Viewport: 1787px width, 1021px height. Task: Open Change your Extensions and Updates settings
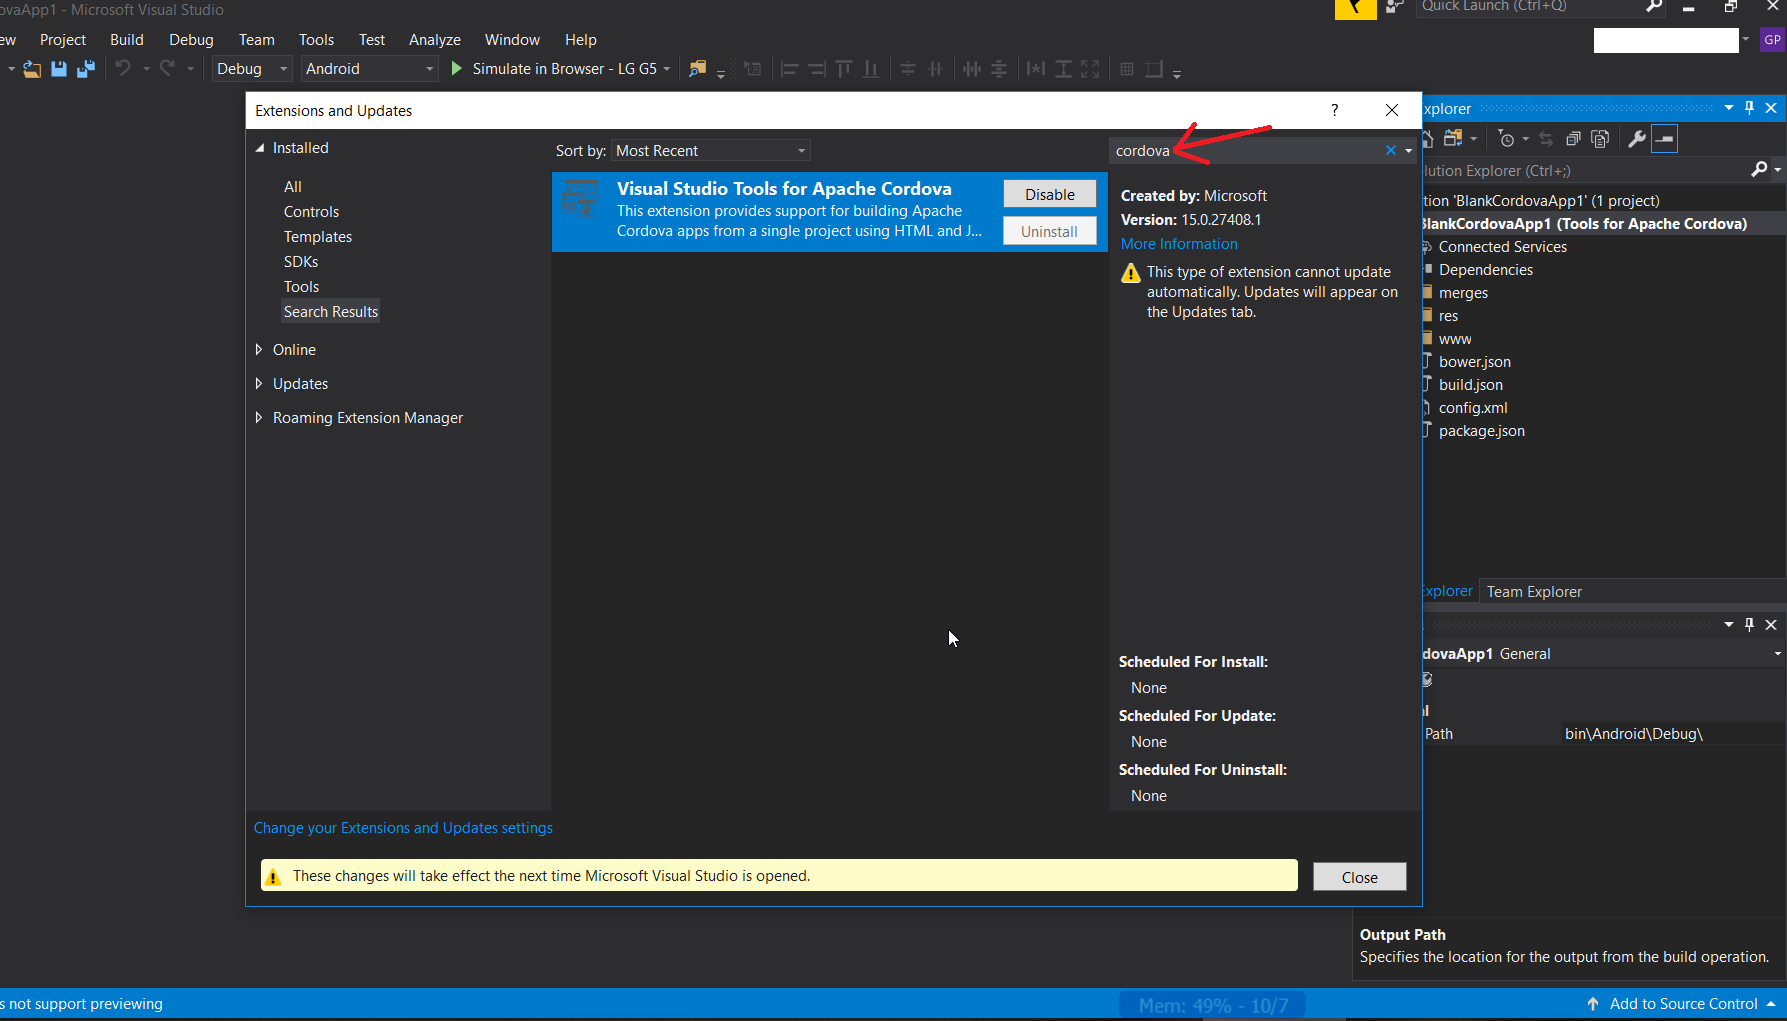click(x=403, y=828)
